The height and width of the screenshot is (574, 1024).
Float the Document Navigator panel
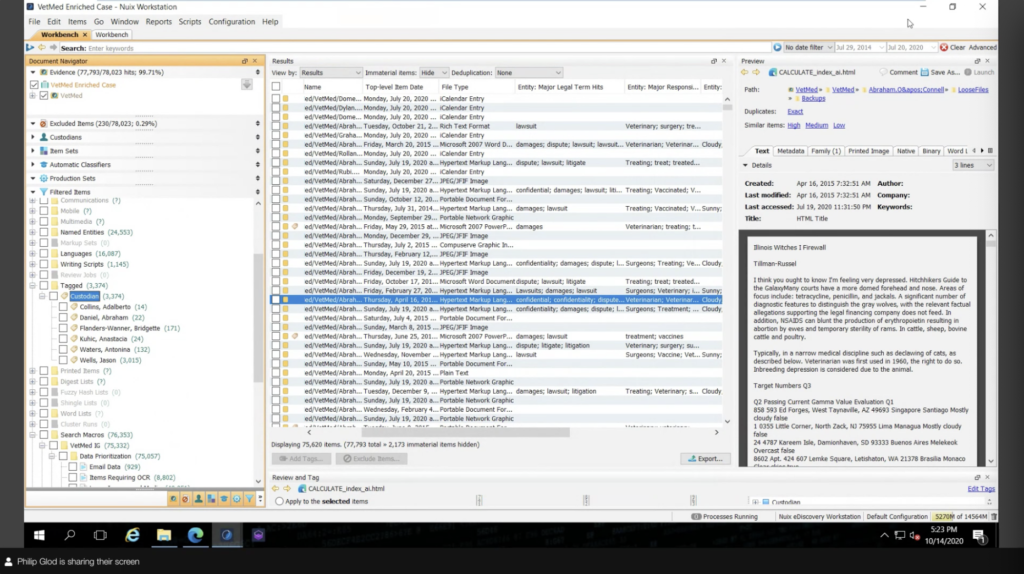coord(245,61)
